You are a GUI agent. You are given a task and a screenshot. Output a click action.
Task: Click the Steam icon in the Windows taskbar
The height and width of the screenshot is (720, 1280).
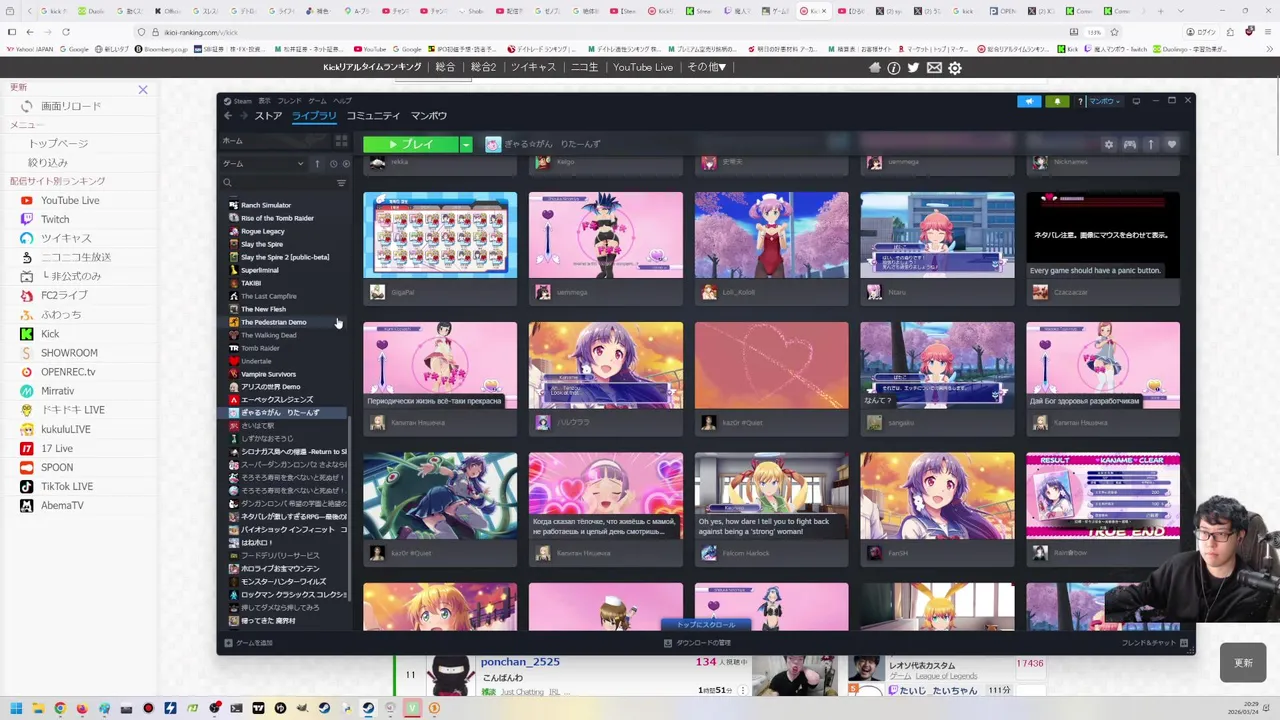point(368,708)
